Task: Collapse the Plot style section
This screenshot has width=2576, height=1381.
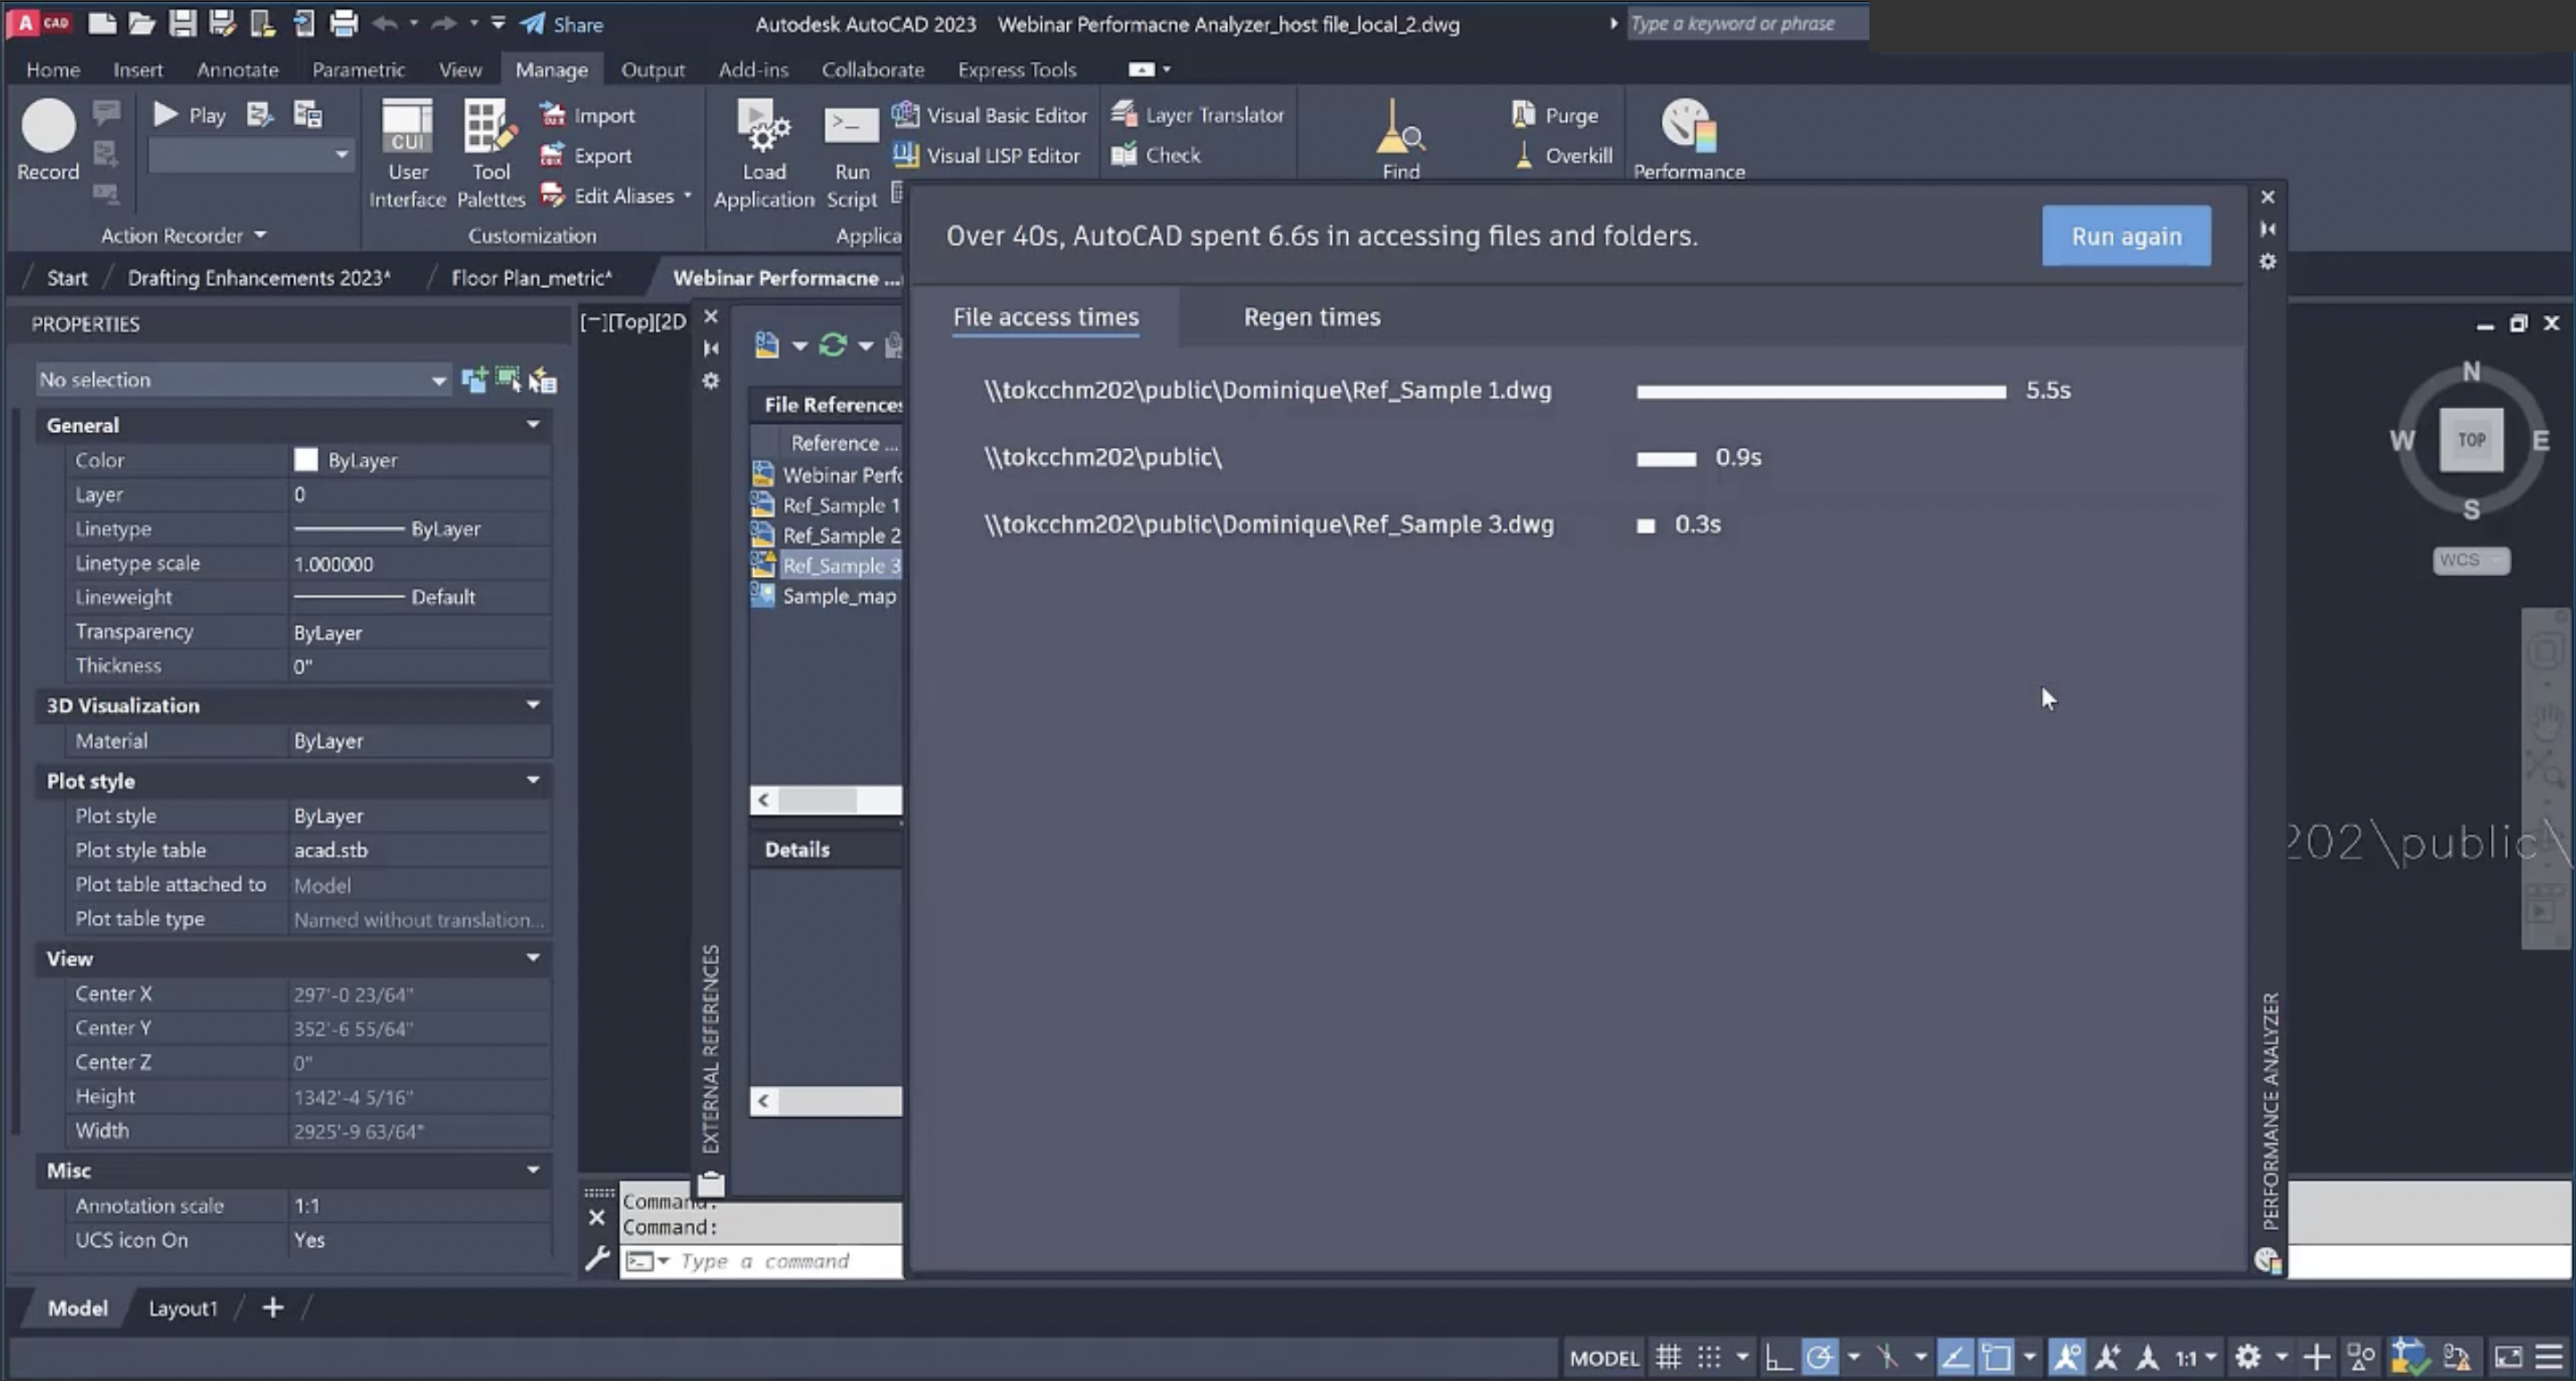Action: pos(533,780)
